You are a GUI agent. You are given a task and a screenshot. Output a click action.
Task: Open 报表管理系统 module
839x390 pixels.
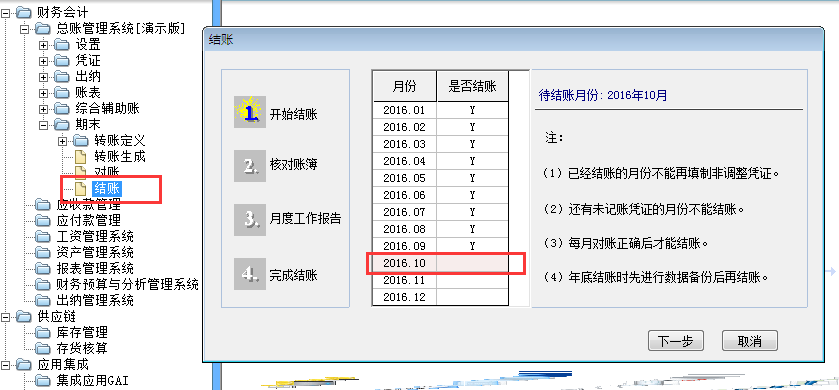[95, 268]
